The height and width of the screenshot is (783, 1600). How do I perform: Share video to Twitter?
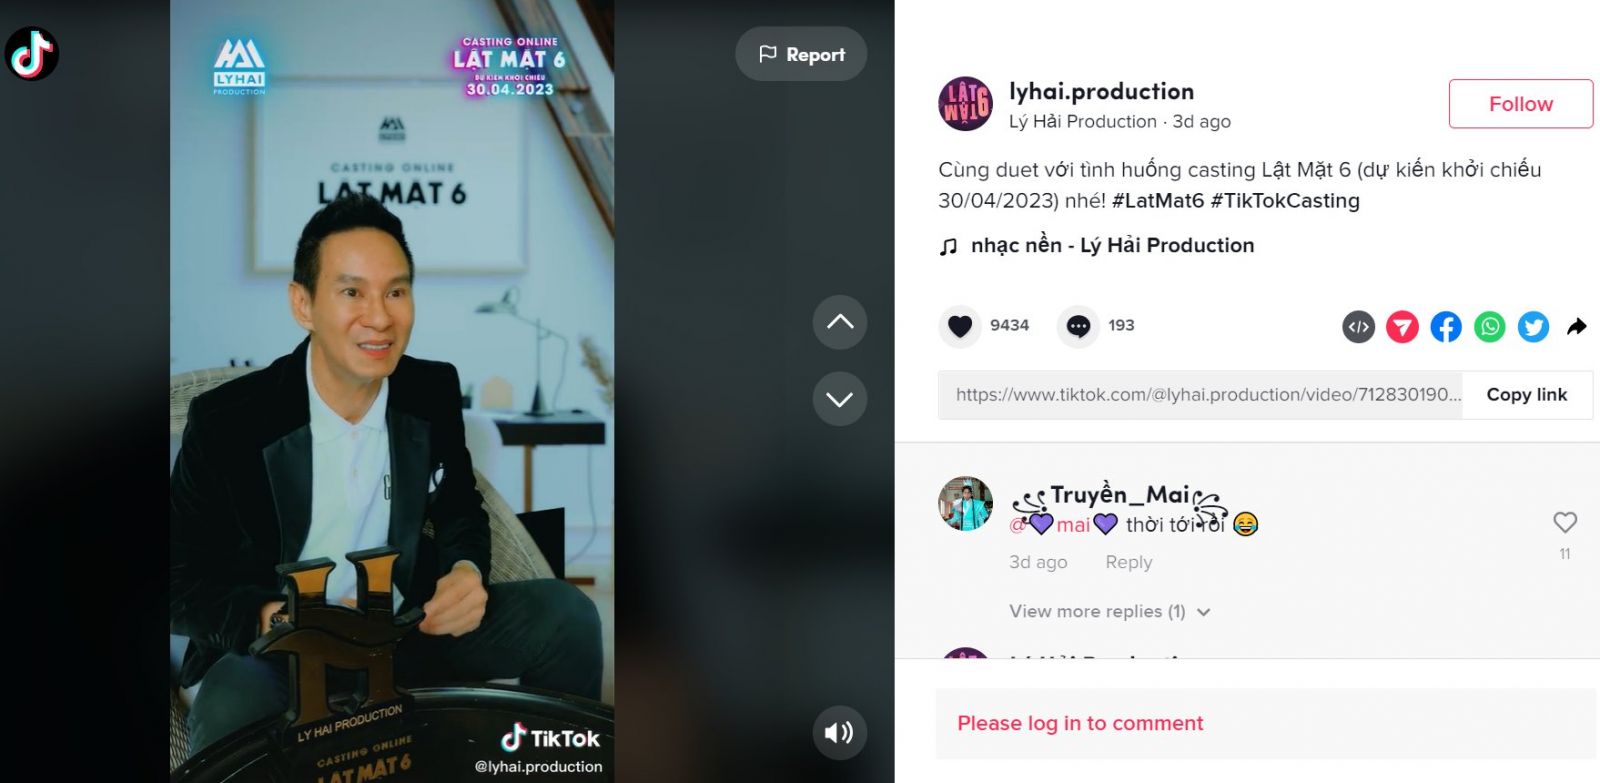(x=1533, y=327)
